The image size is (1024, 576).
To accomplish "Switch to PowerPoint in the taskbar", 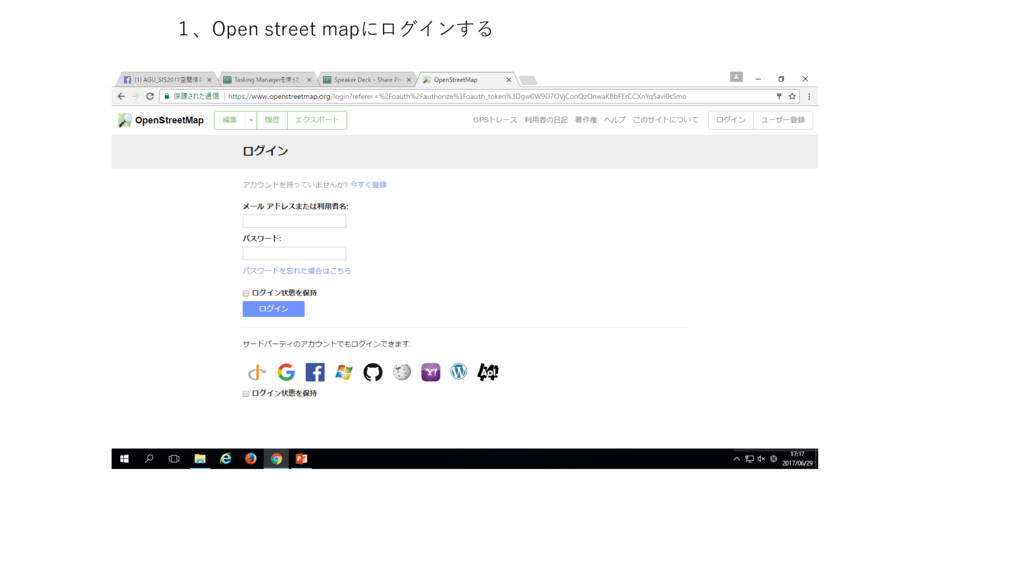I will click(x=301, y=459).
